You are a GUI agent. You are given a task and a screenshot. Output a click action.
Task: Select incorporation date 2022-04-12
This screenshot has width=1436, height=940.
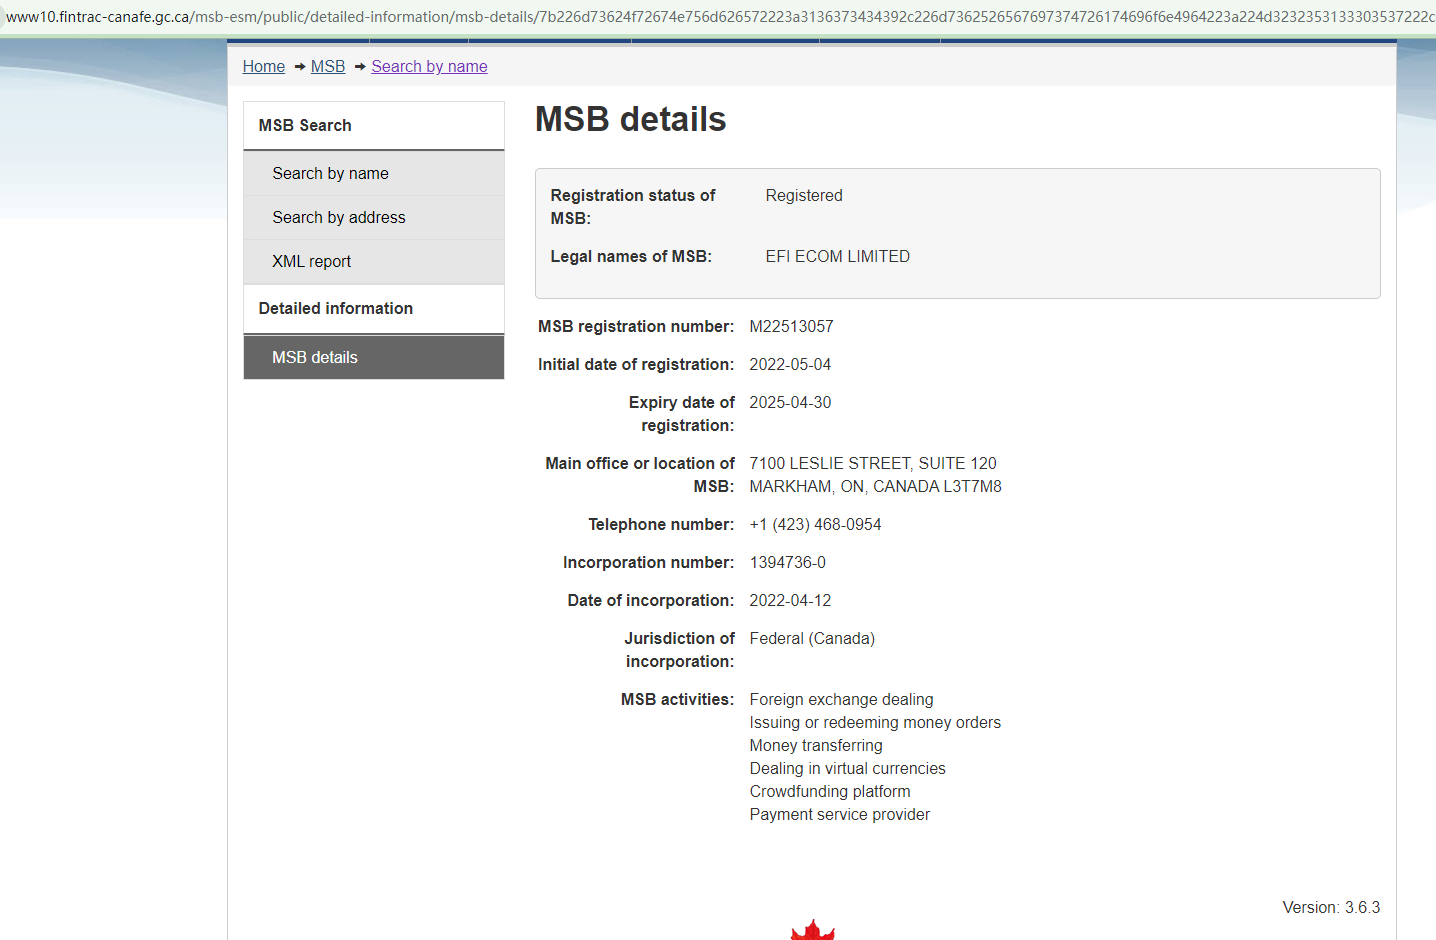790,600
